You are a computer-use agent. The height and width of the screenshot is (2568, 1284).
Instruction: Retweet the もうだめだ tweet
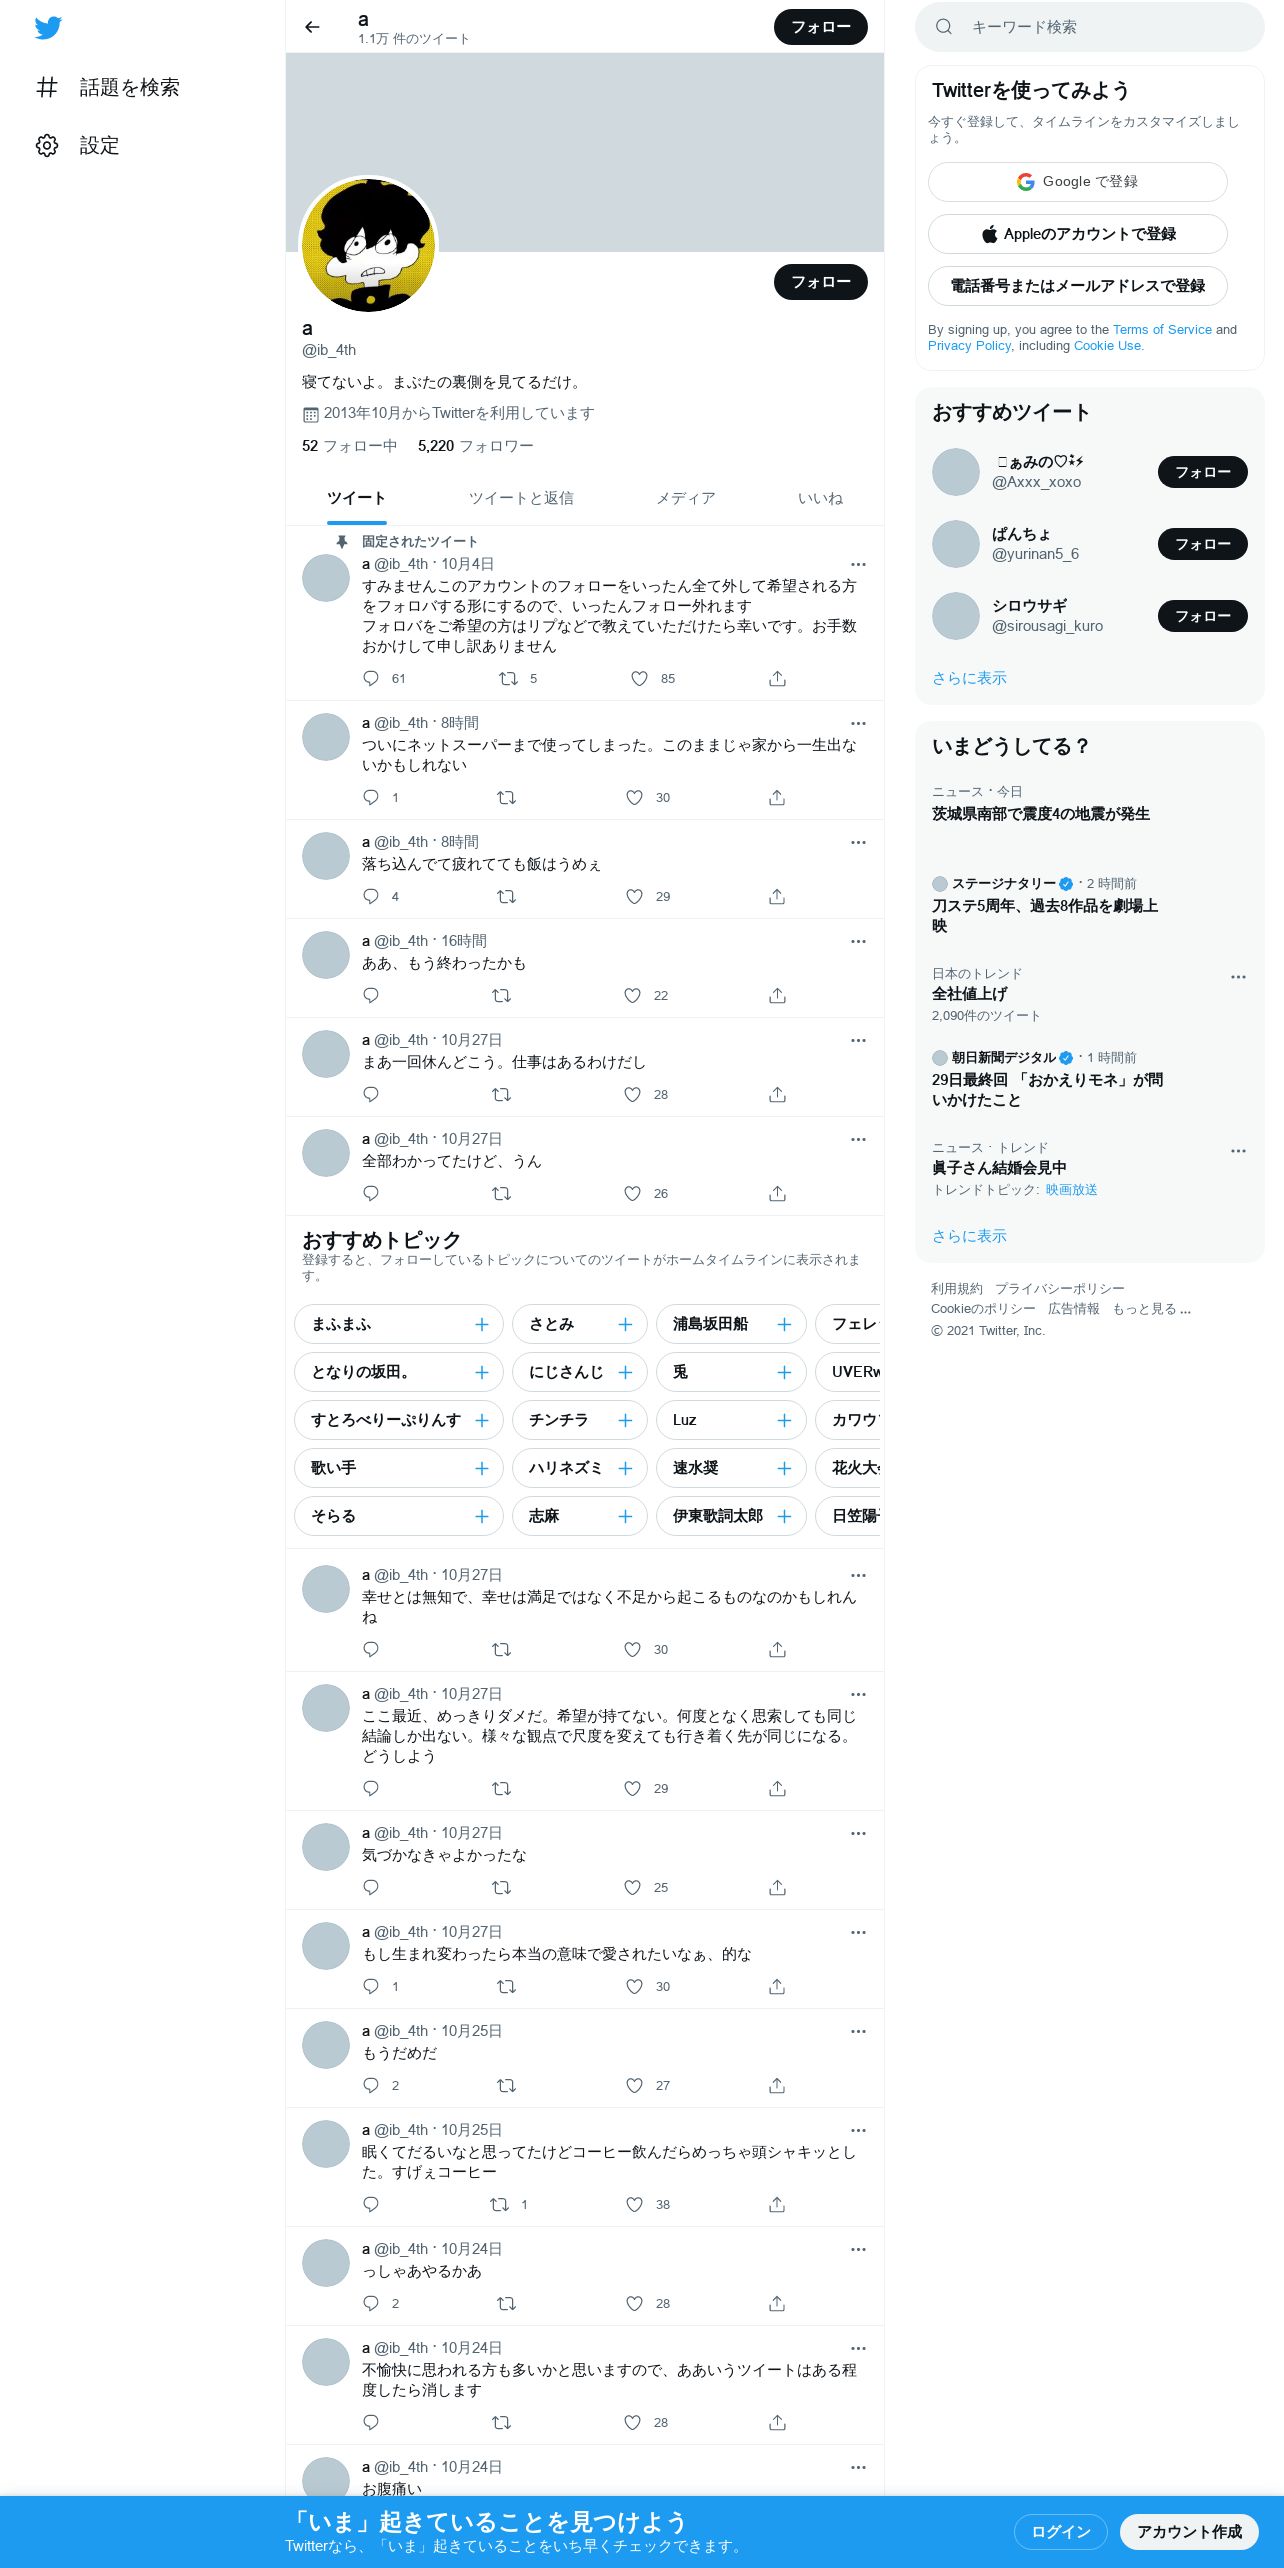coord(506,2085)
